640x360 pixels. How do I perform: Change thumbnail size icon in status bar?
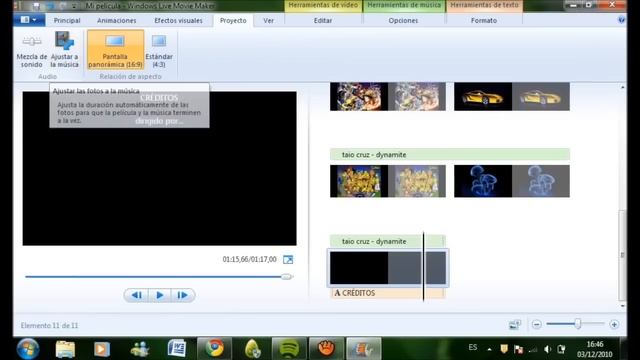coord(515,324)
